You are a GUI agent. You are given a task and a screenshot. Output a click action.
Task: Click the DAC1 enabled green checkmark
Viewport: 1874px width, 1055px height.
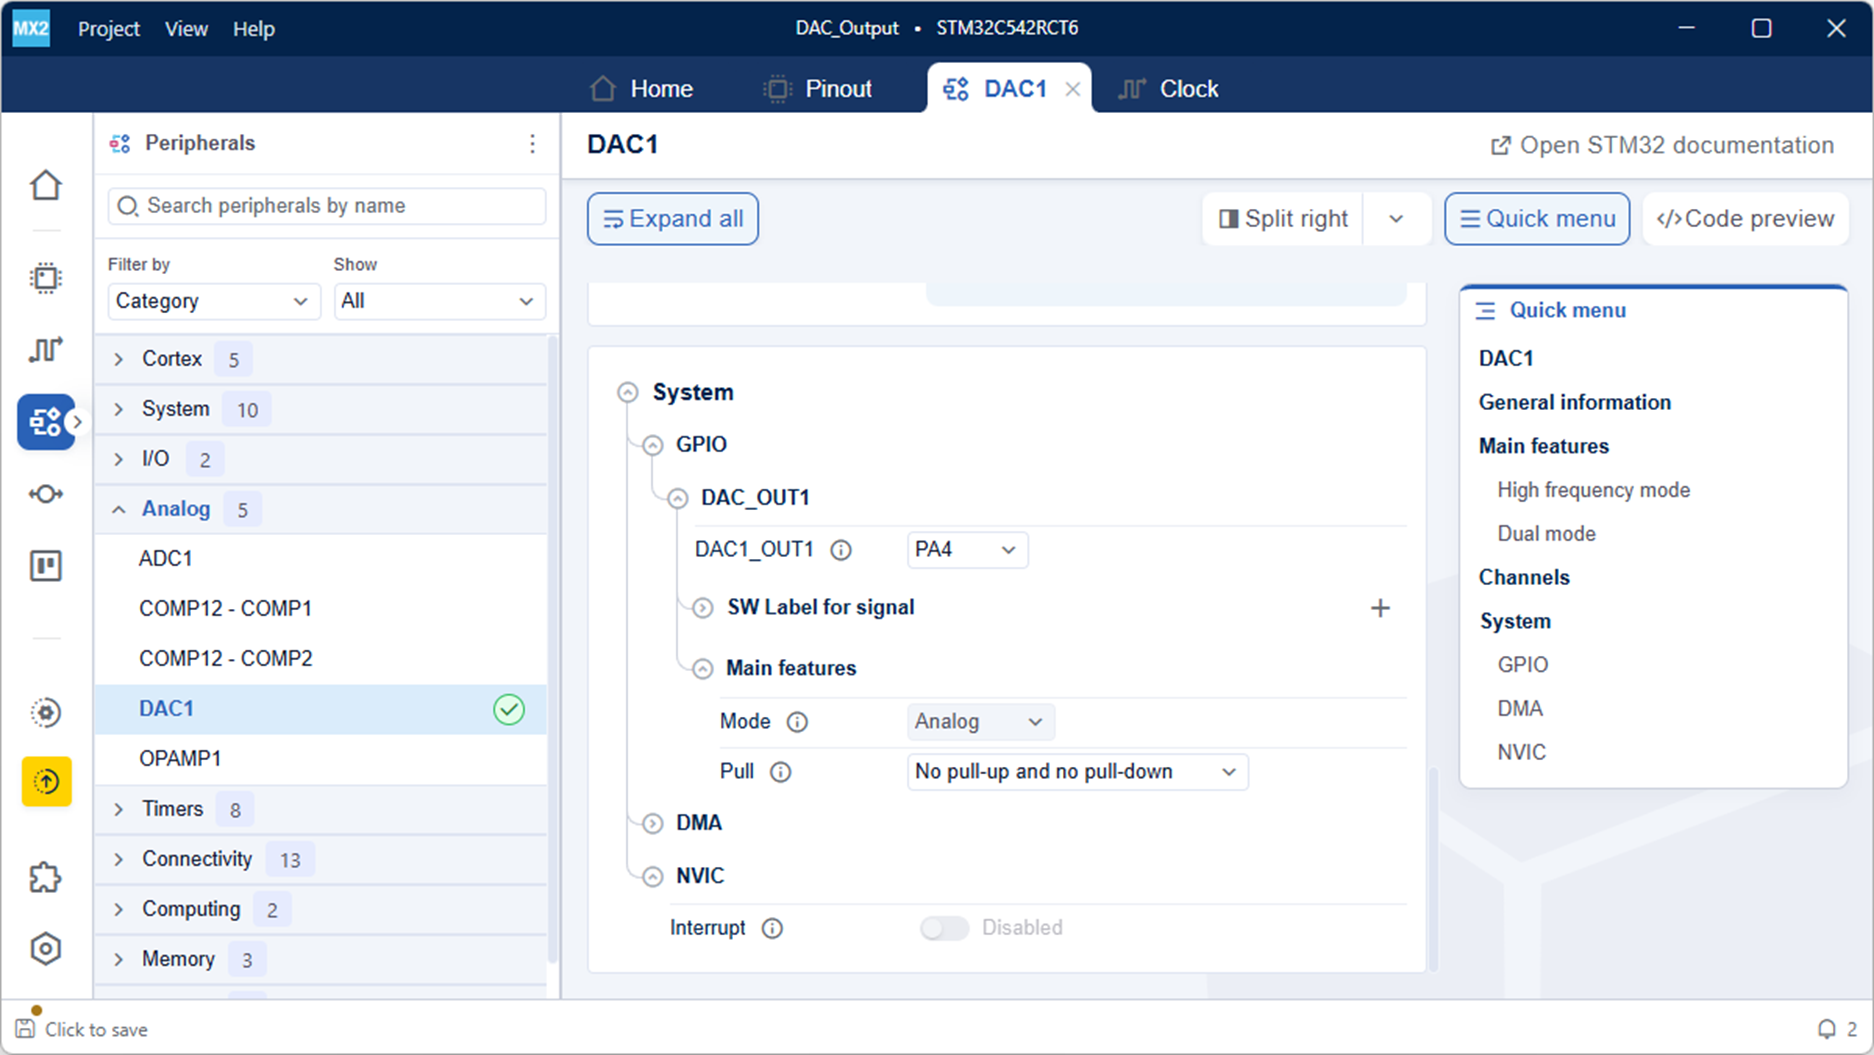[x=509, y=709]
